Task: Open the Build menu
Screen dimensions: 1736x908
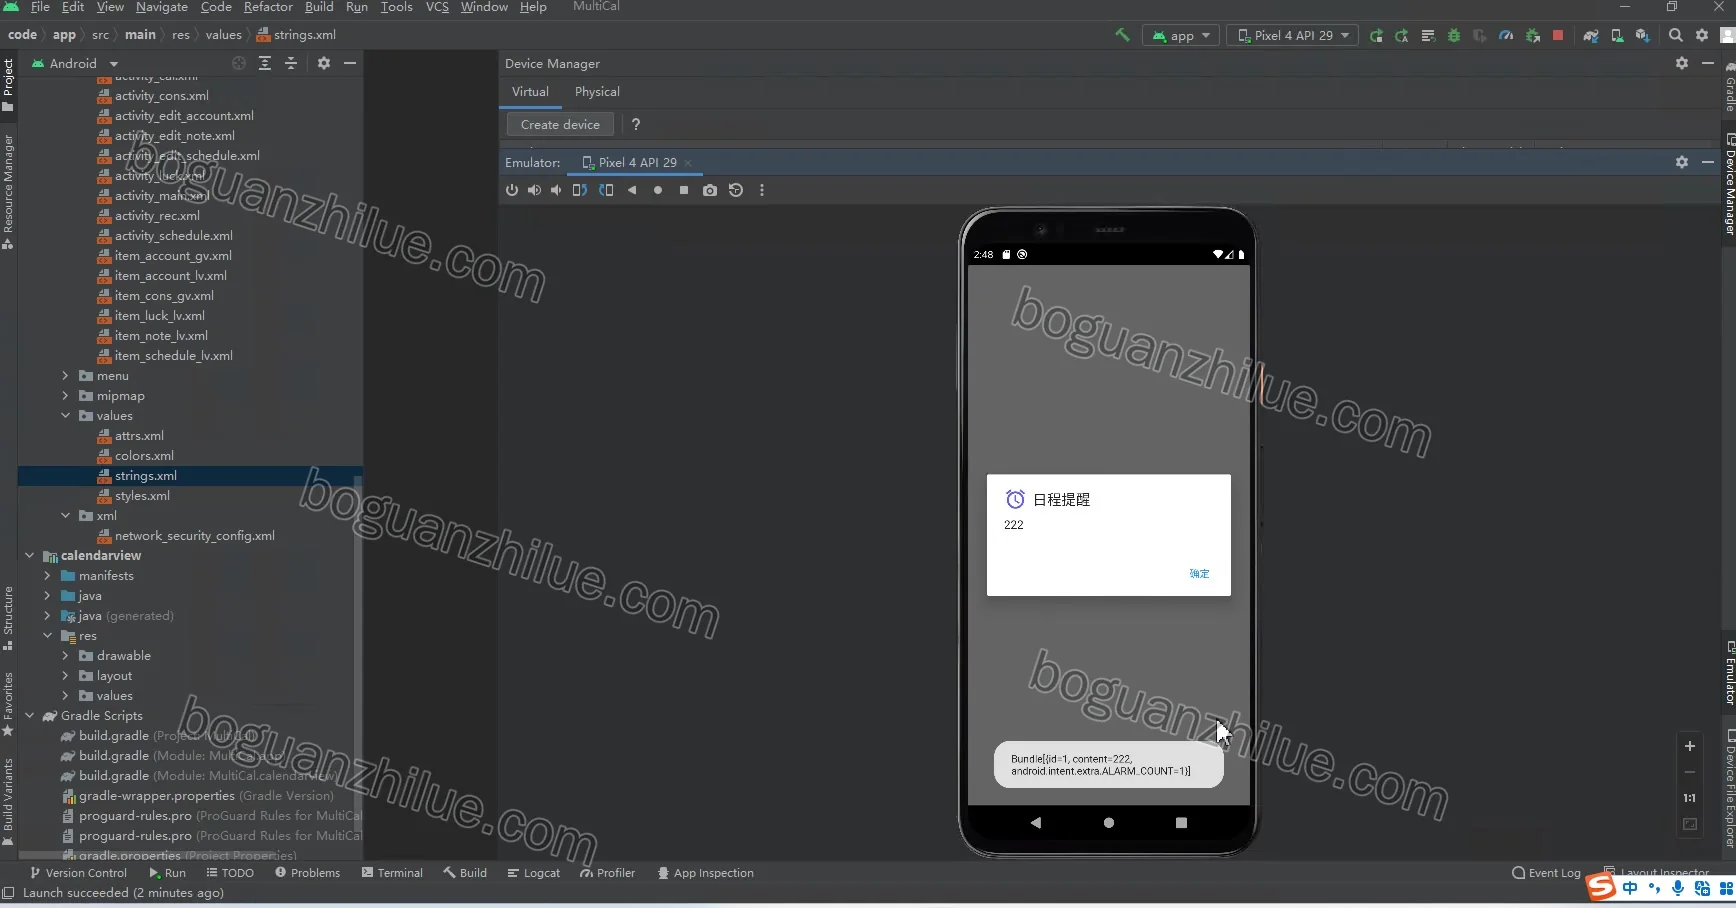Action: click(319, 7)
